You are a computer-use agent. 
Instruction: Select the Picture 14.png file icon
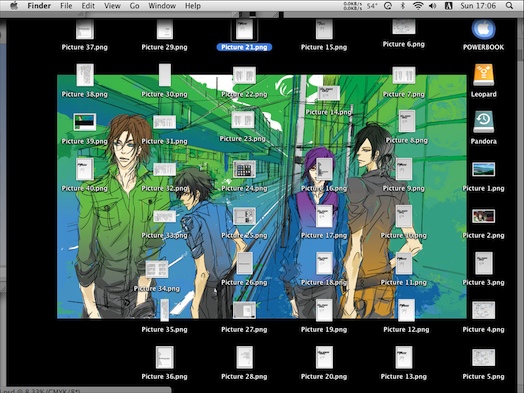coord(329,93)
